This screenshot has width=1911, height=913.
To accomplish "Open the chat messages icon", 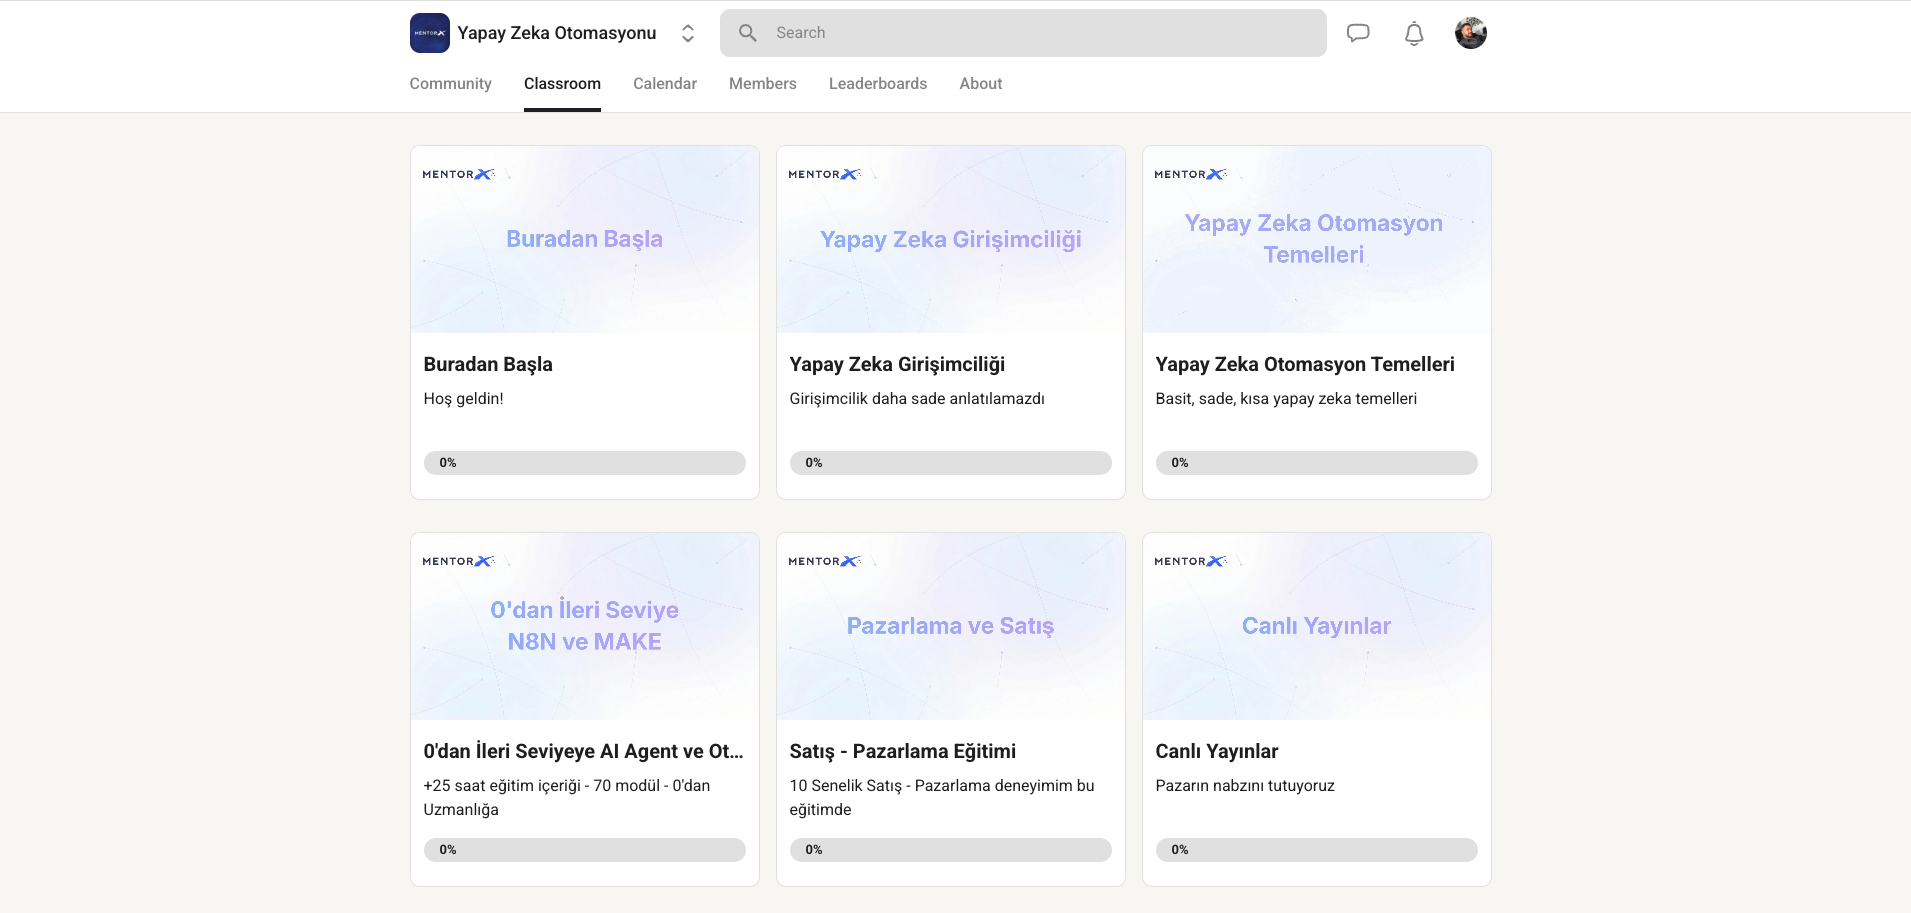I will (x=1357, y=33).
